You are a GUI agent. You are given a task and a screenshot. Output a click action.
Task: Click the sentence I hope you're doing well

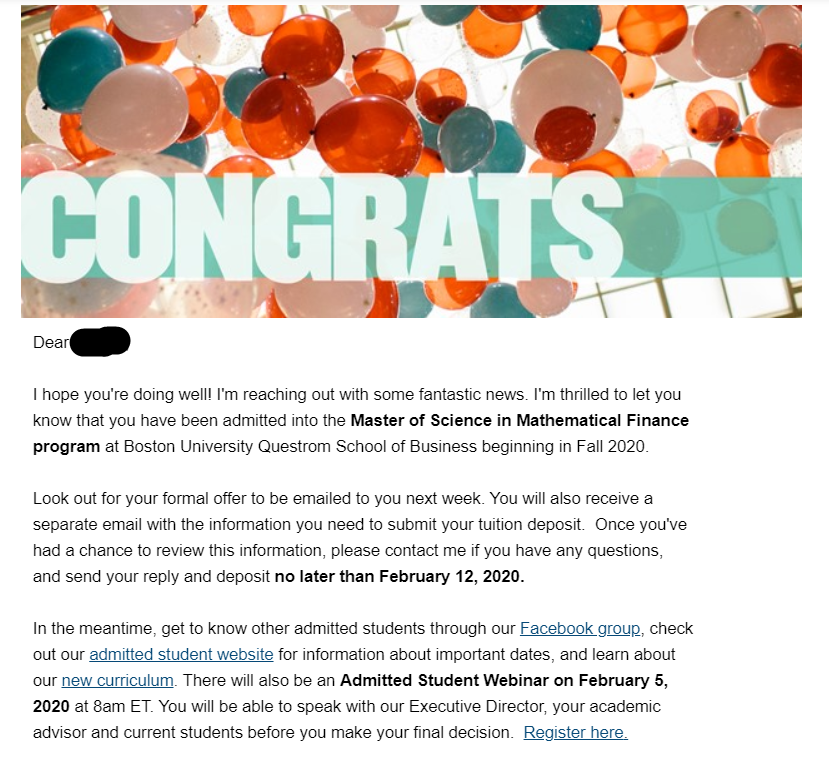[x=122, y=394]
